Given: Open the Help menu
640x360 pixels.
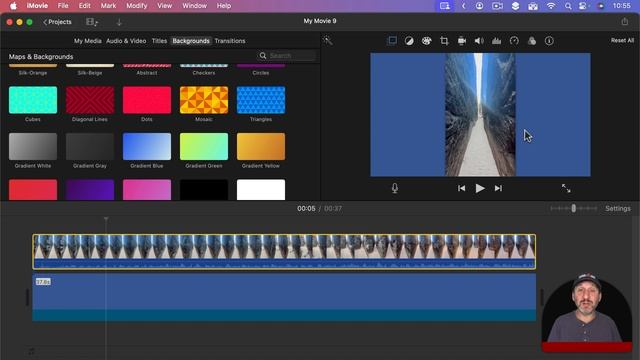Looking at the screenshot, I should (x=224, y=6).
